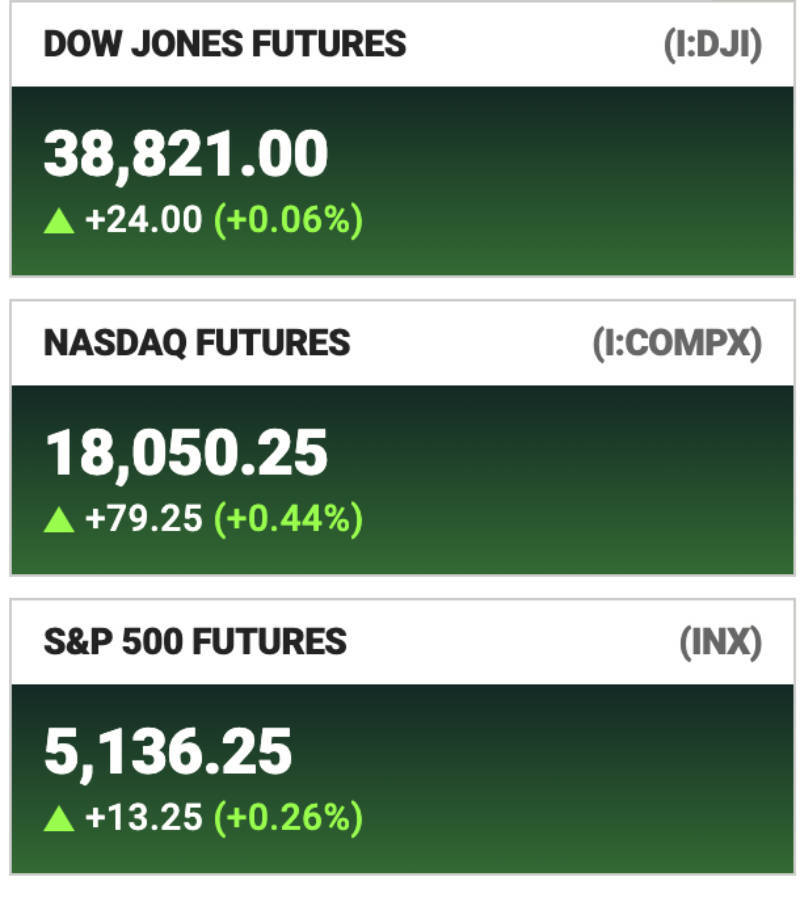Click the S&P 500 green up-arrow icon

point(59,819)
